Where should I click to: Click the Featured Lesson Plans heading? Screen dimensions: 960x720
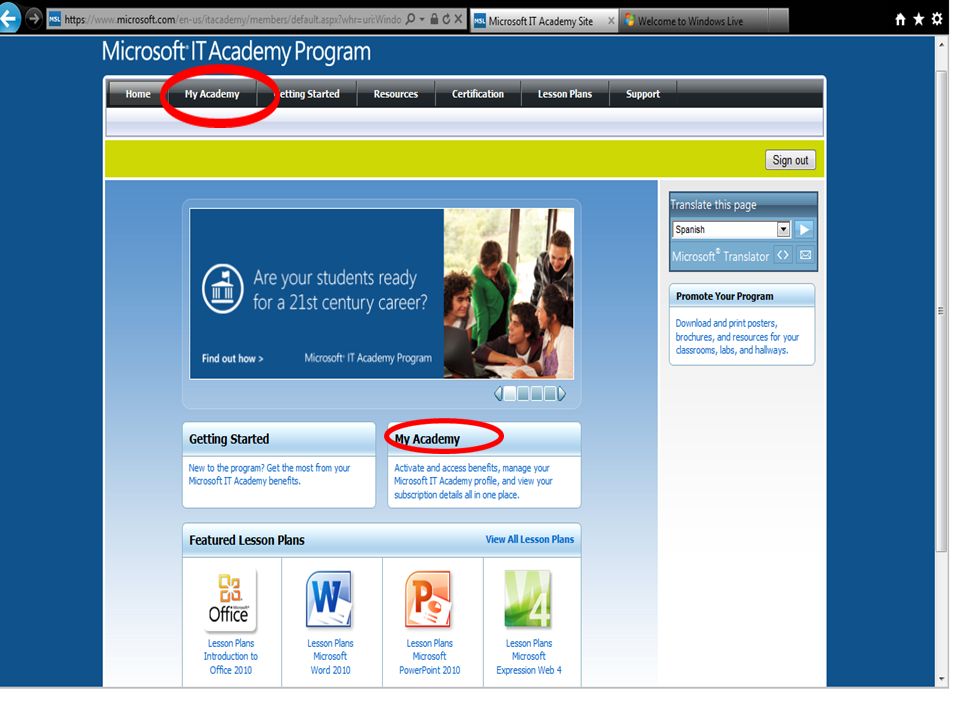click(x=247, y=540)
